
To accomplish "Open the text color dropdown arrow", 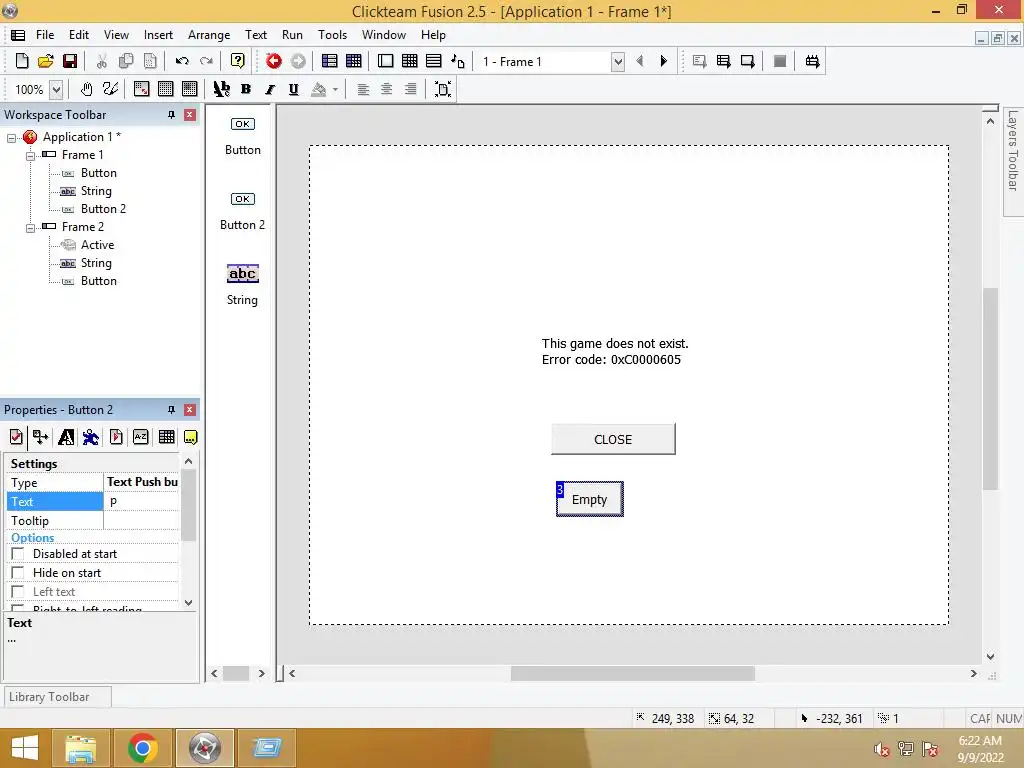I will pyautogui.click(x=336, y=89).
